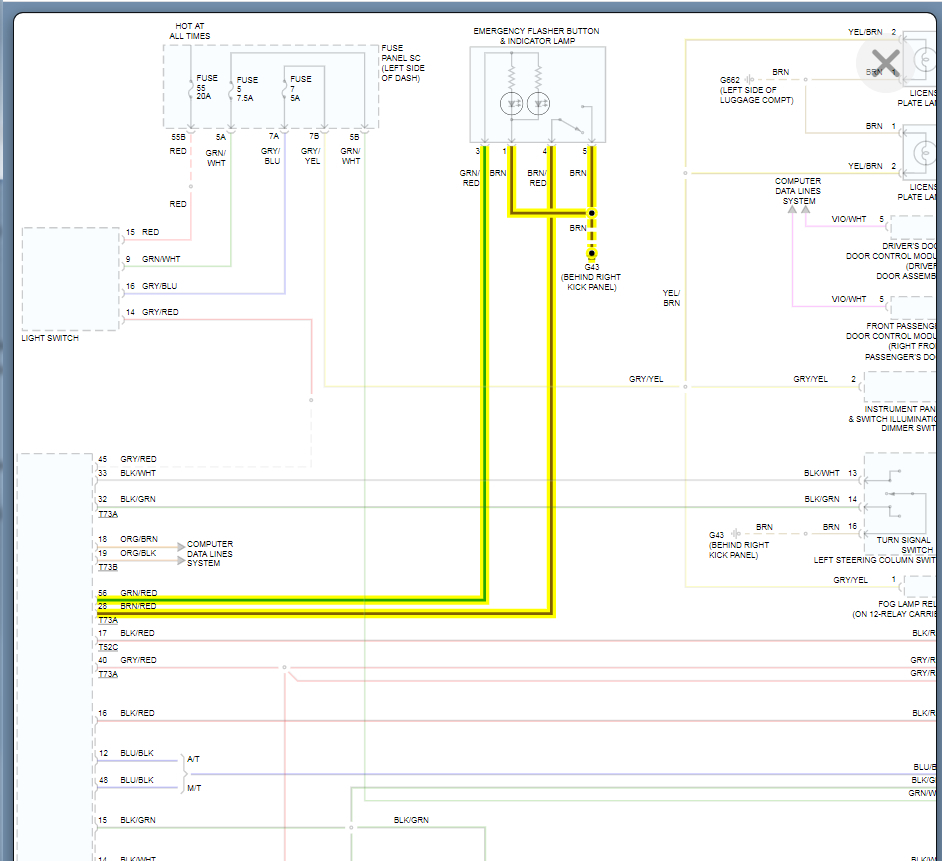Highlight the GRN/RED wire label at pin 56
942x861 pixels.
tap(139, 593)
